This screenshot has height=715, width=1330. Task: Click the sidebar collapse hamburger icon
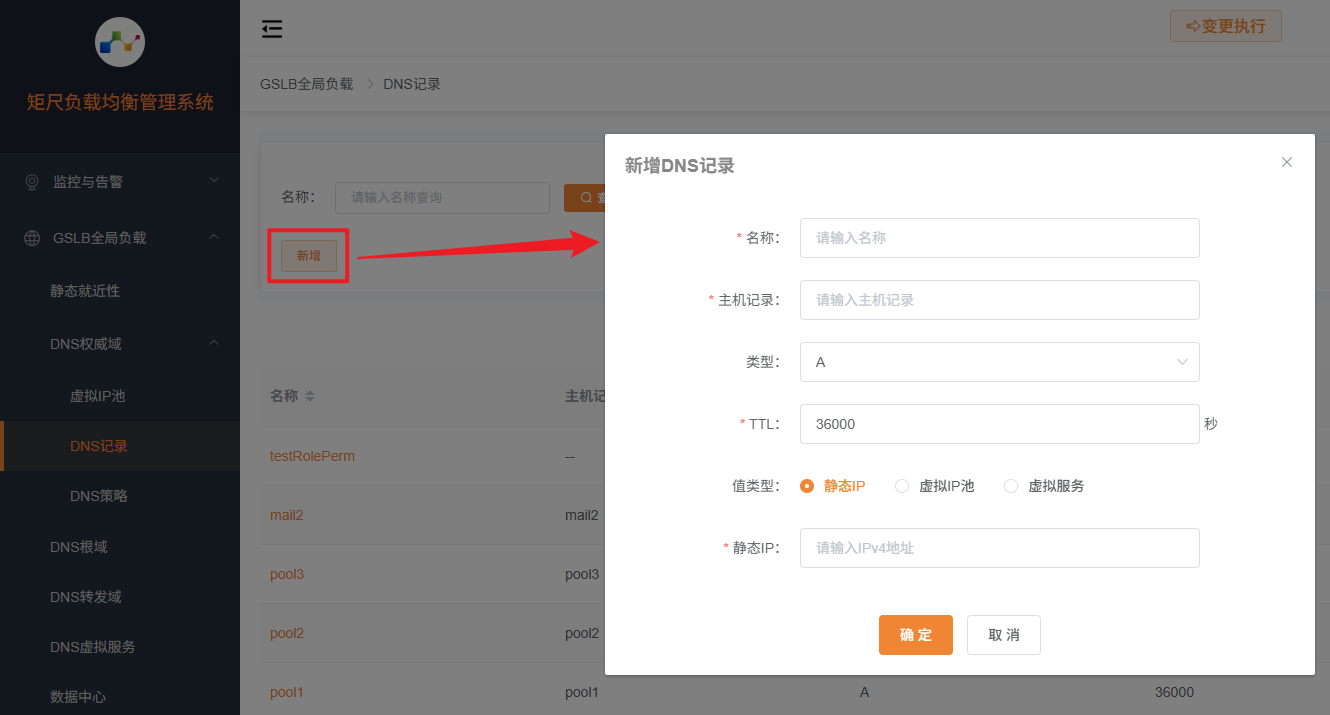[x=271, y=29]
